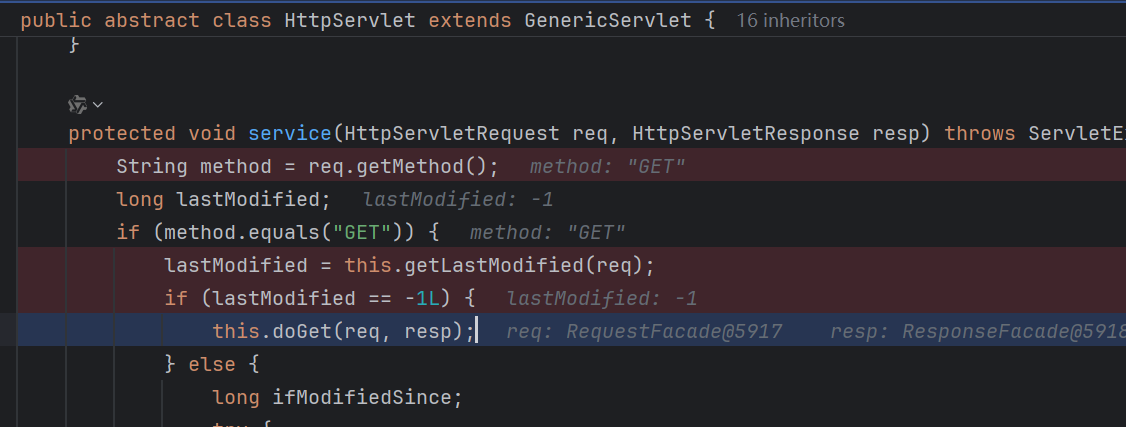Screen dimensions: 1126x427
Task: Click the ifModifiedSince variable declaration
Action: (361, 397)
